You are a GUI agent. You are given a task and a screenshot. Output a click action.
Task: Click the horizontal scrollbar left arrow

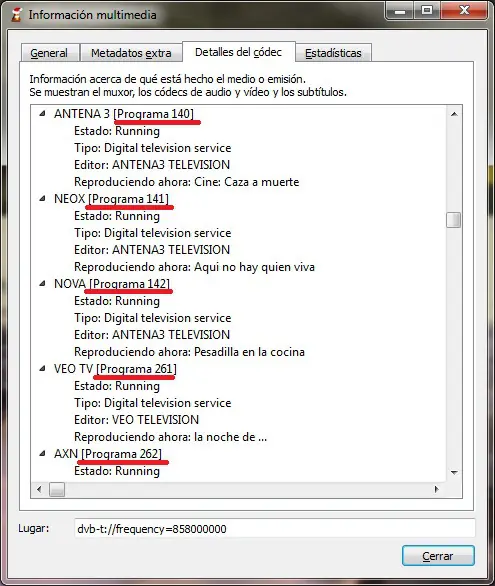point(39,489)
